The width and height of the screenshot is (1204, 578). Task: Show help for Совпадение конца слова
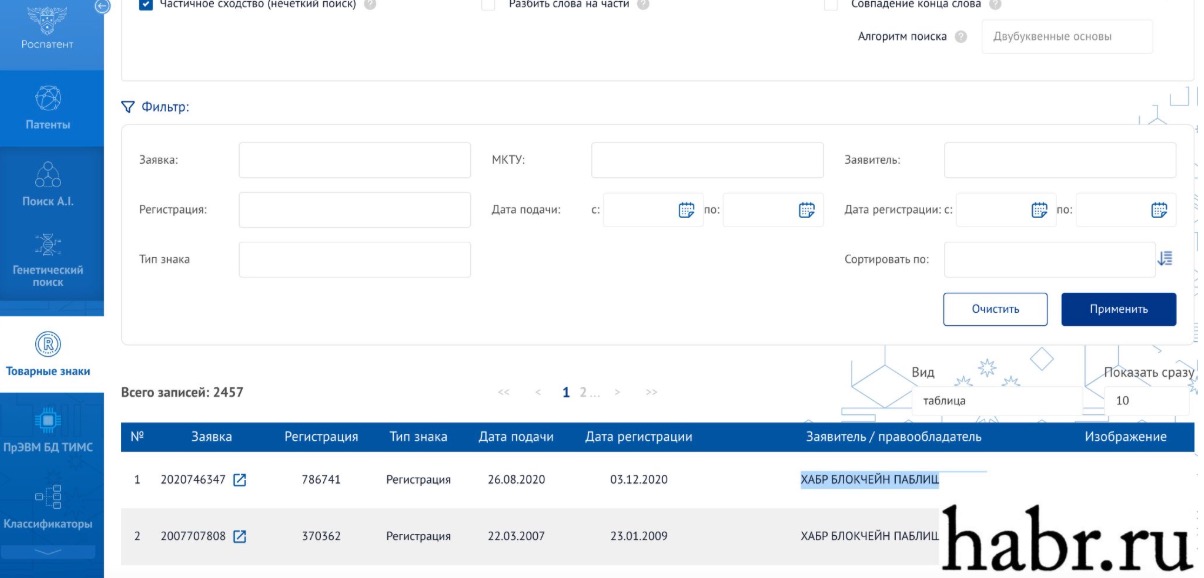(995, 4)
